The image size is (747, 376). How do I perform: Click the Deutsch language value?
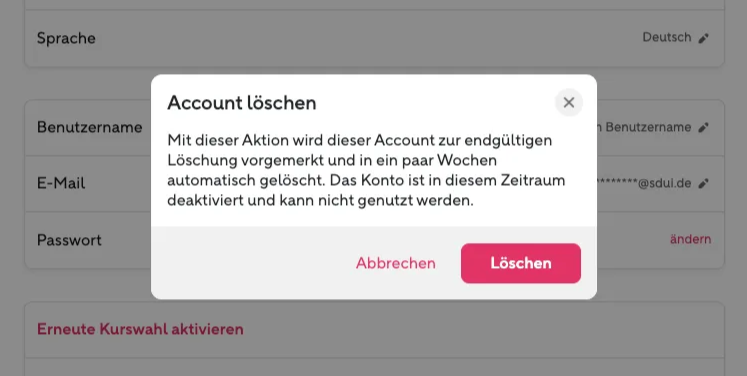(x=666, y=38)
